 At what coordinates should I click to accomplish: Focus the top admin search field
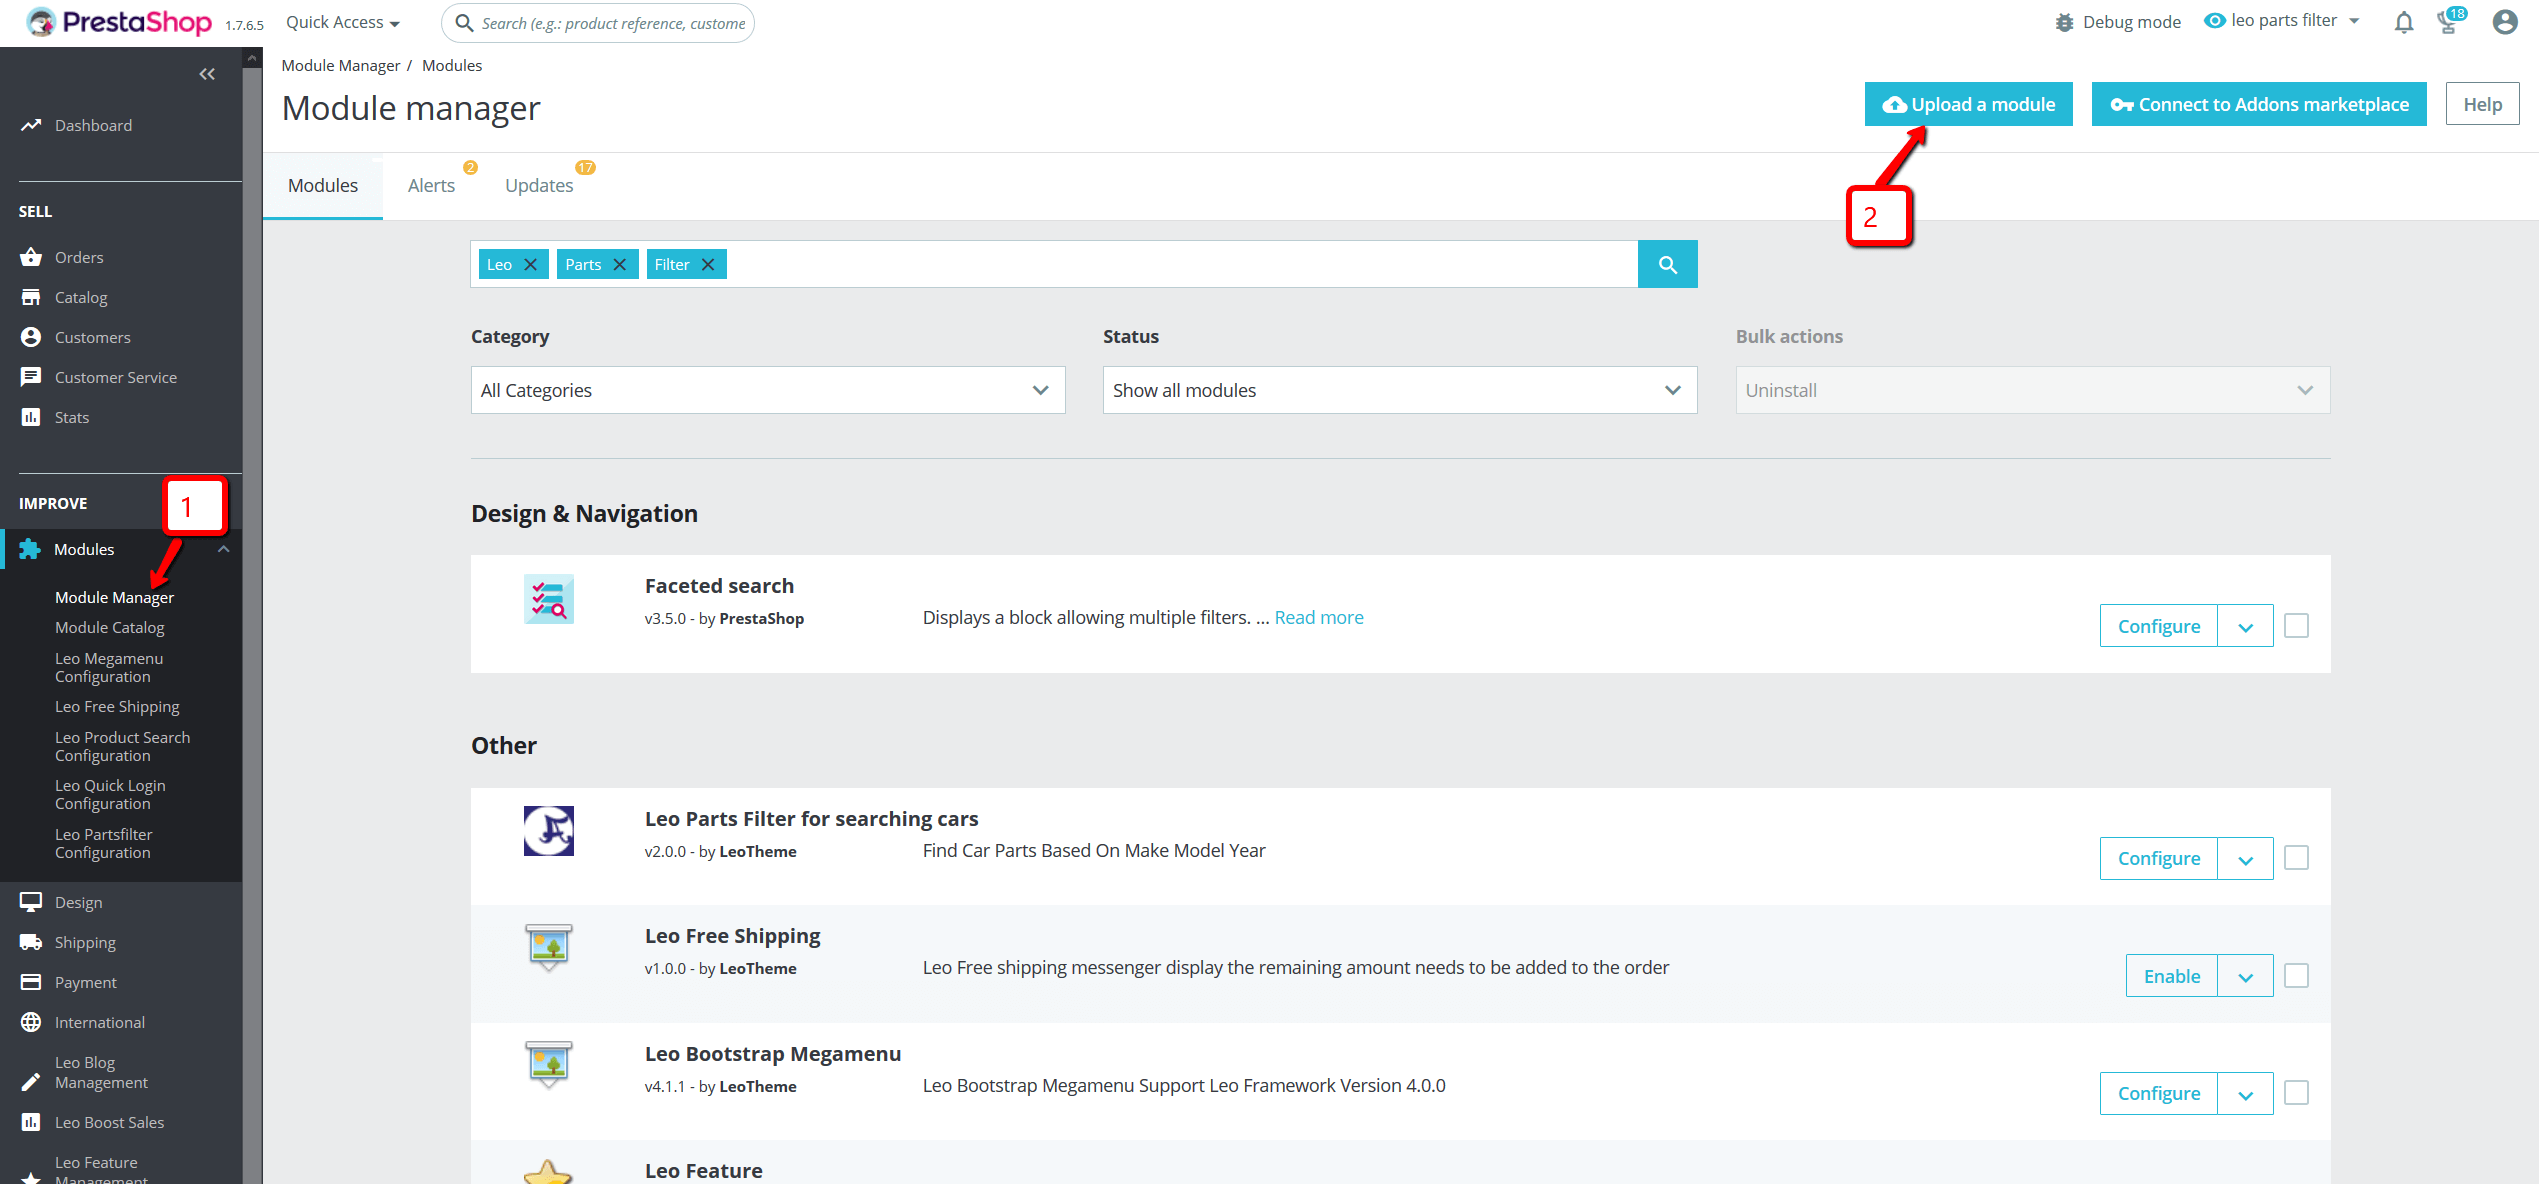point(598,22)
